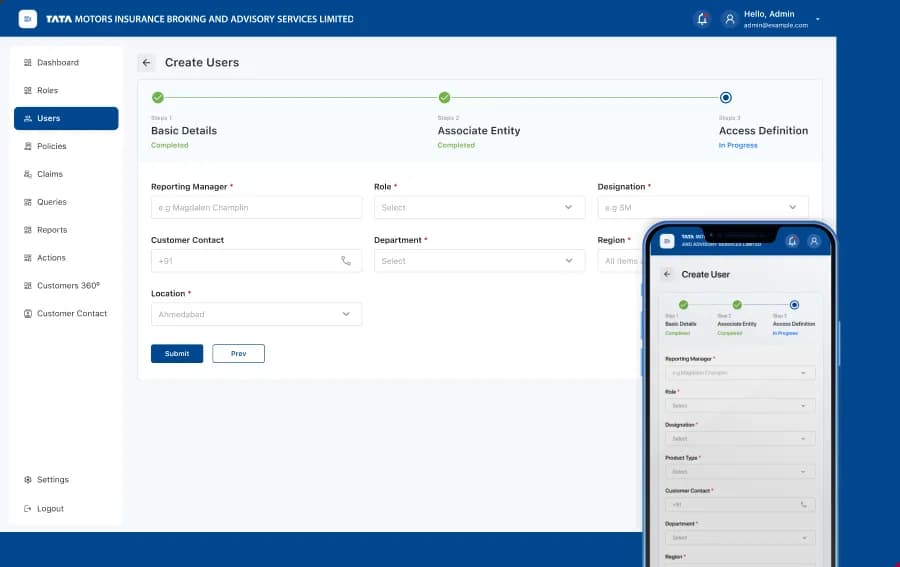Click the Reports sidebar icon

tap(28, 230)
